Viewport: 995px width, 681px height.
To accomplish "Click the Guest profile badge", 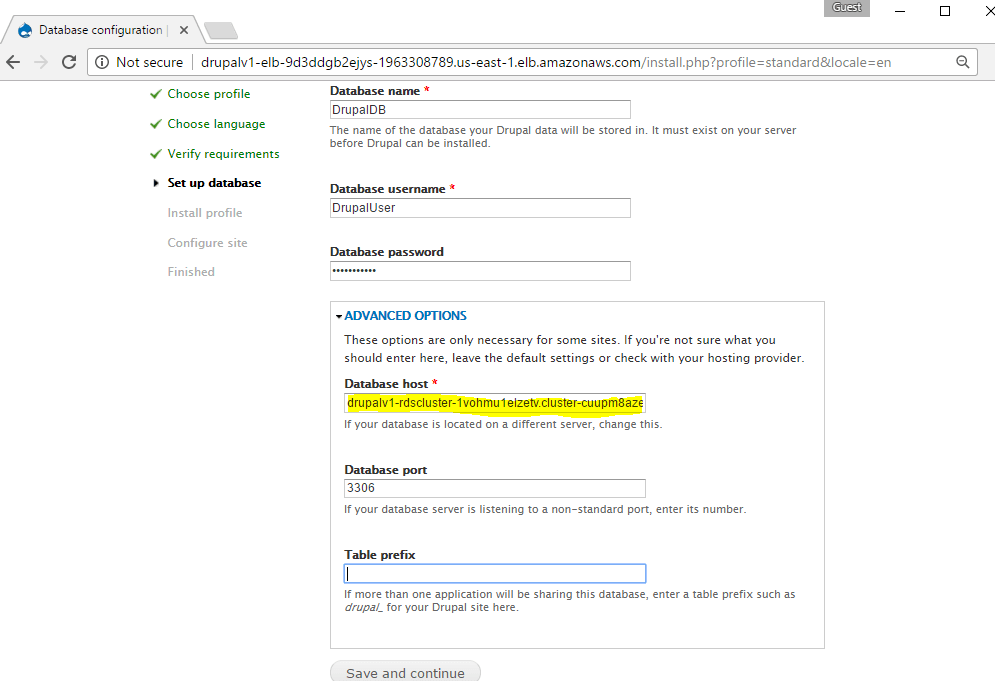I will 847,8.
